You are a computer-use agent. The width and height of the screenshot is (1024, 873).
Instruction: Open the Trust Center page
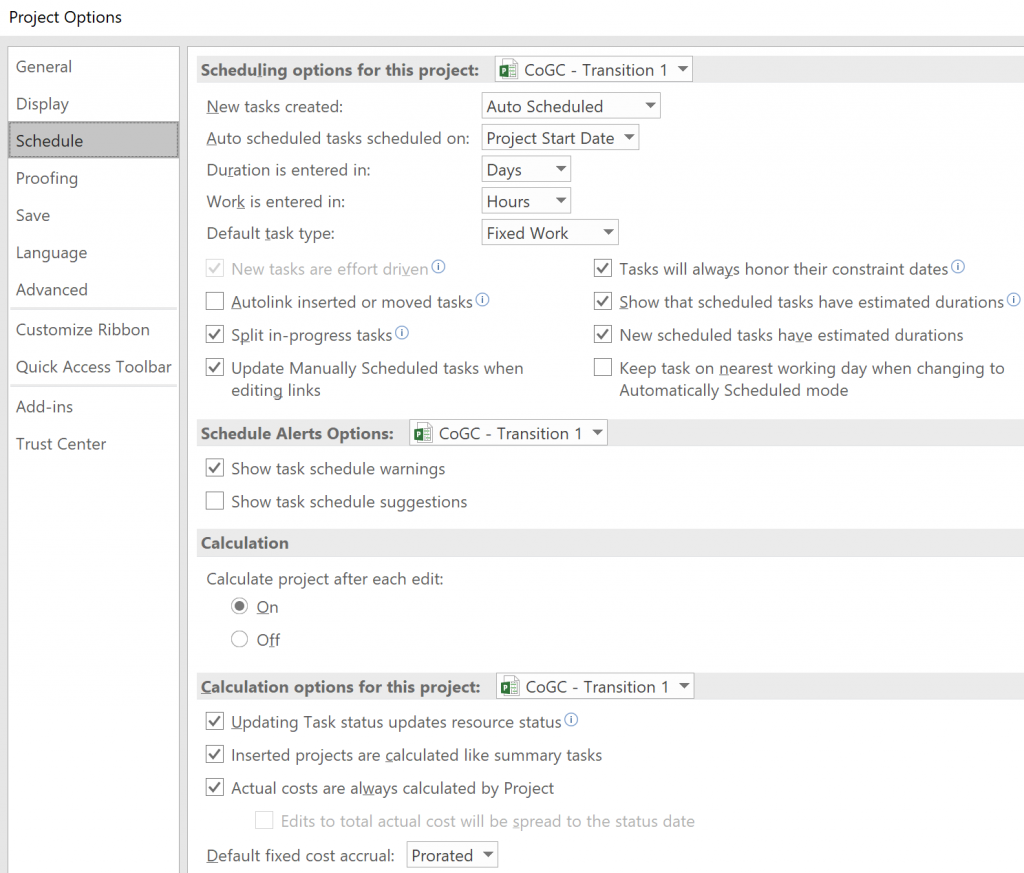coord(61,444)
